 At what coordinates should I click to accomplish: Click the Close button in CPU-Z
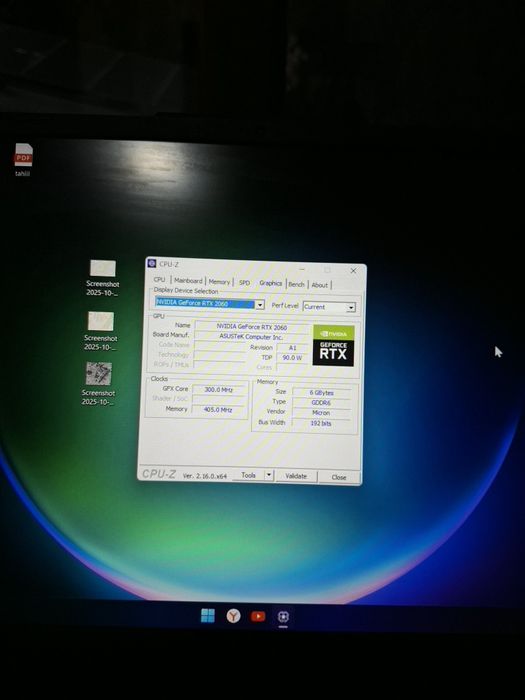pyautogui.click(x=339, y=477)
